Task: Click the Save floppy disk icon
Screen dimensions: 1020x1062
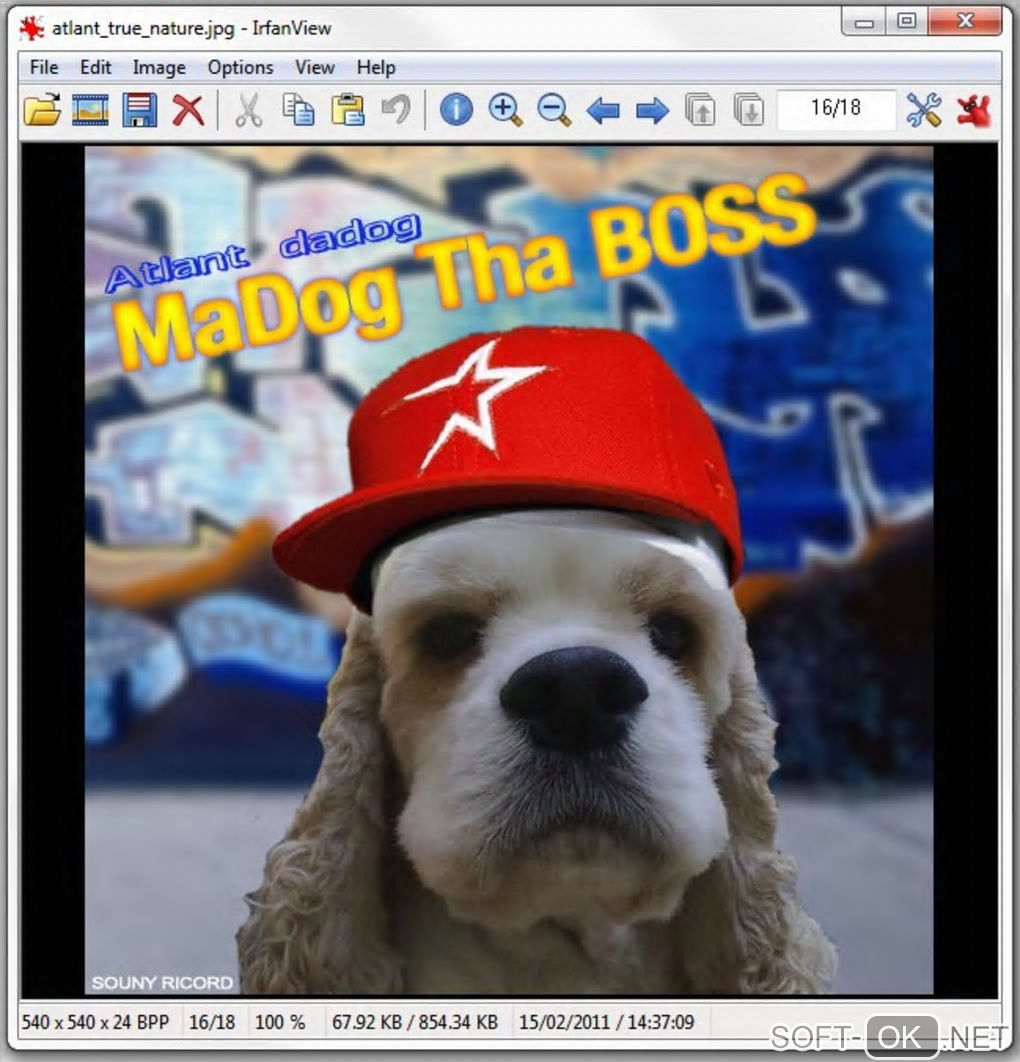Action: (140, 110)
